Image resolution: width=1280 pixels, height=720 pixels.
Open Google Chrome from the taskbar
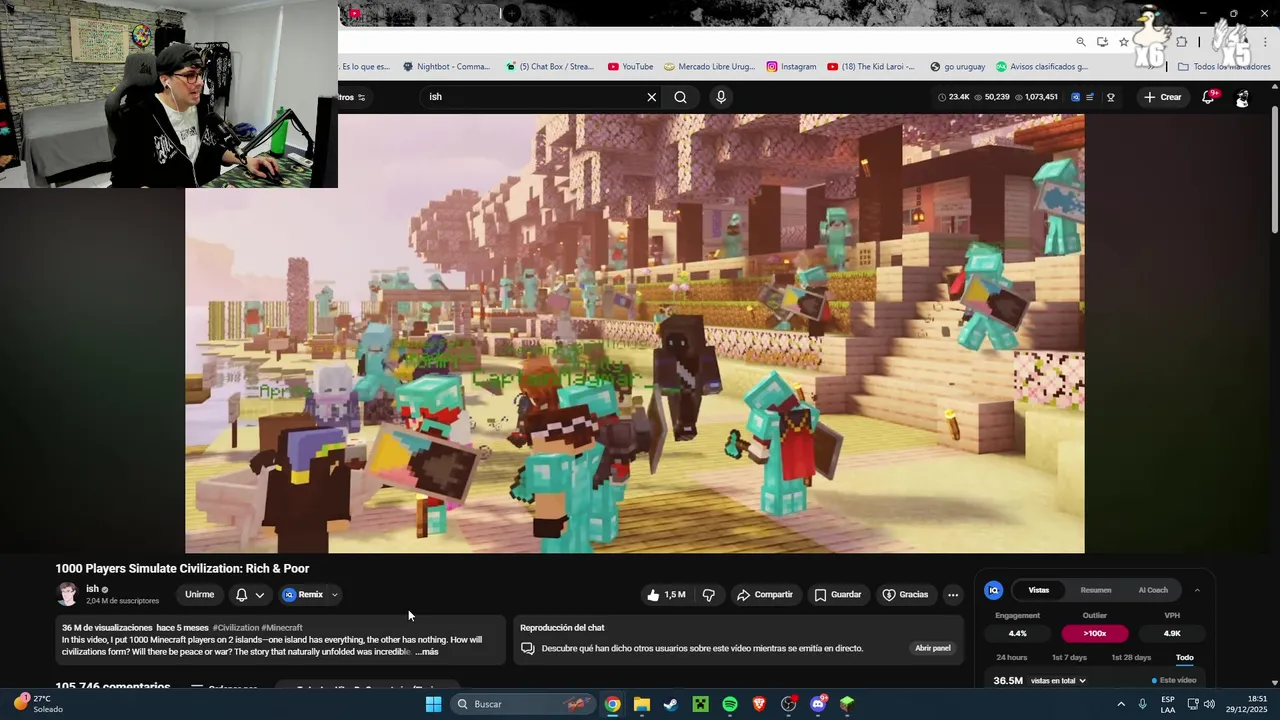coord(612,704)
